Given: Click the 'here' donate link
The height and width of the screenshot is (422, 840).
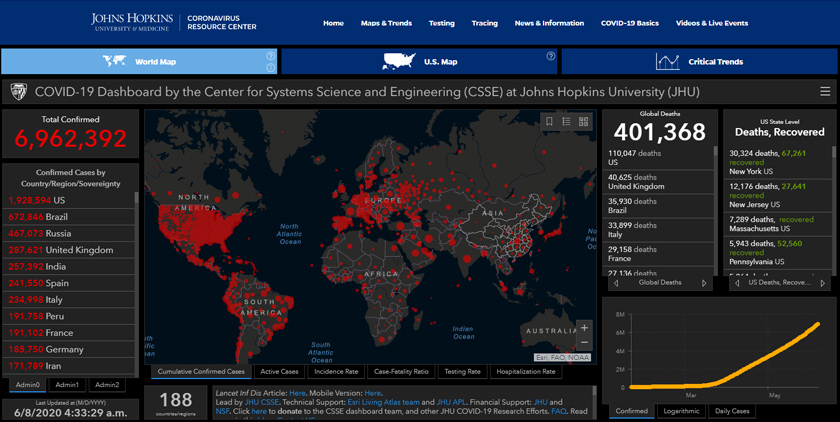Looking at the screenshot, I should coord(259,411).
